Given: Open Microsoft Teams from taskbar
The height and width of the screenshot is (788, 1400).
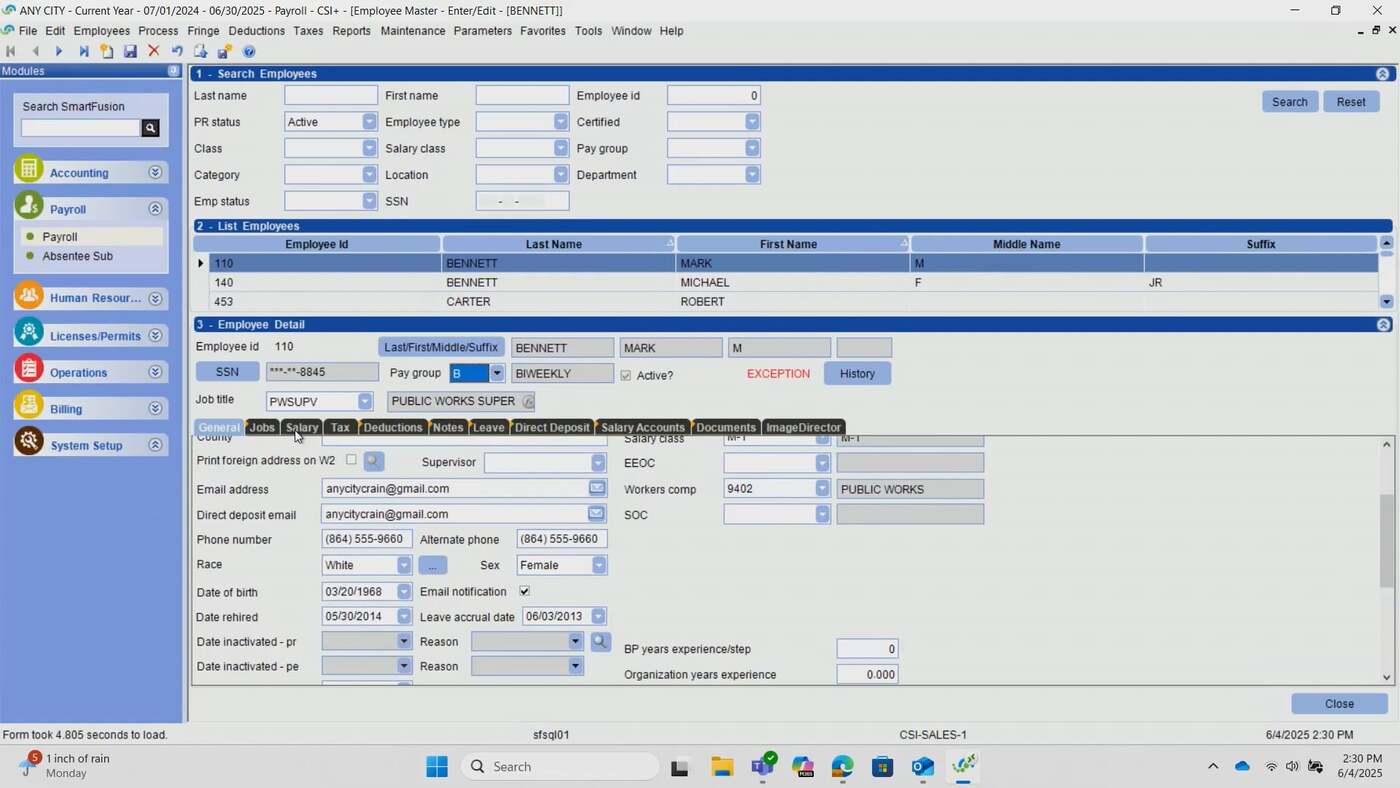Looking at the screenshot, I should [763, 766].
